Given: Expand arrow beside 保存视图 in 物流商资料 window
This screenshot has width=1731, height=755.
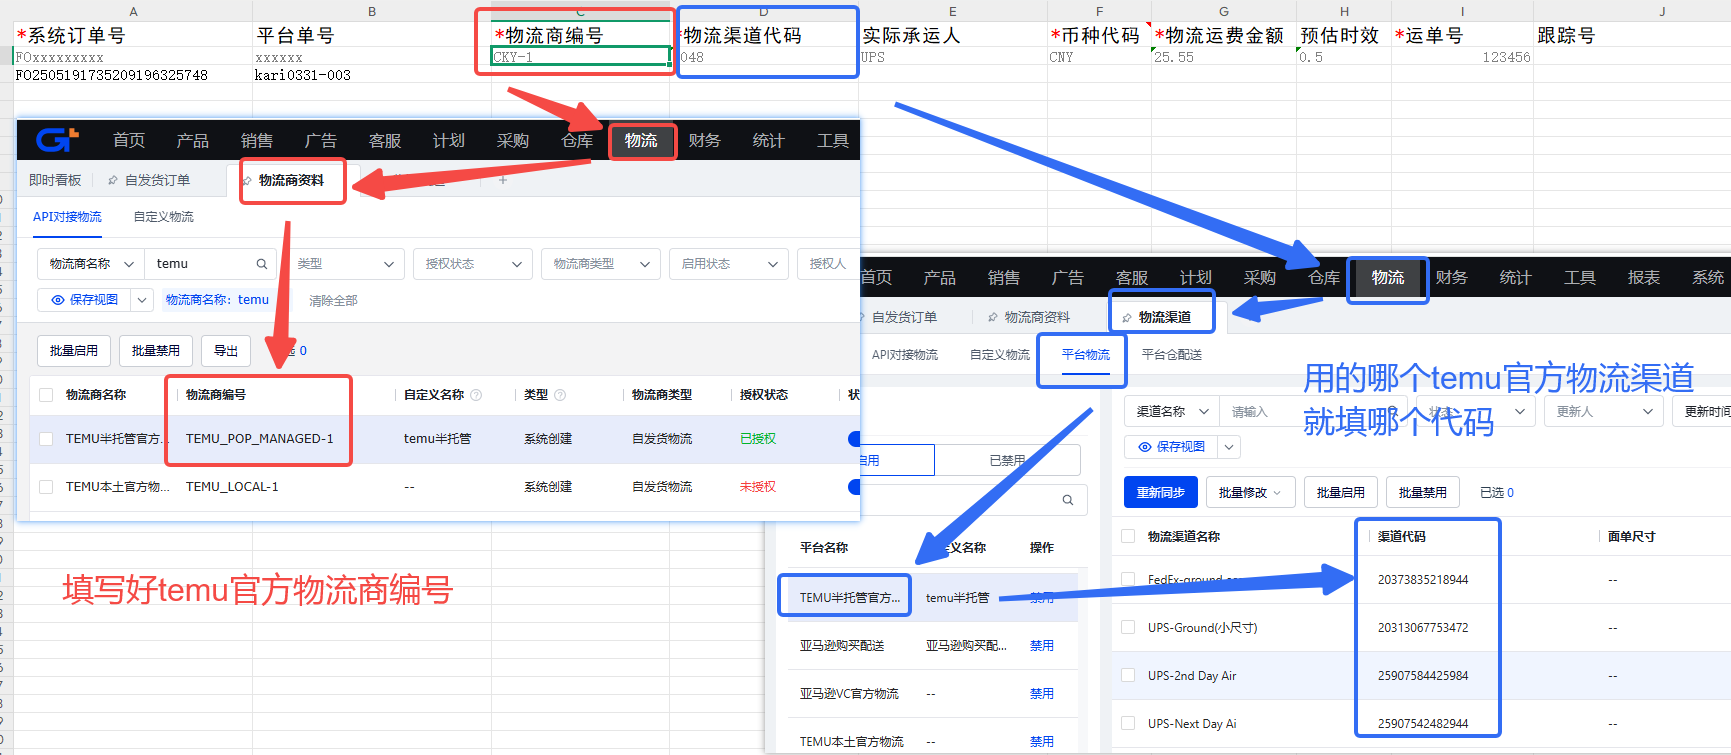Looking at the screenshot, I should pyautogui.click(x=142, y=300).
